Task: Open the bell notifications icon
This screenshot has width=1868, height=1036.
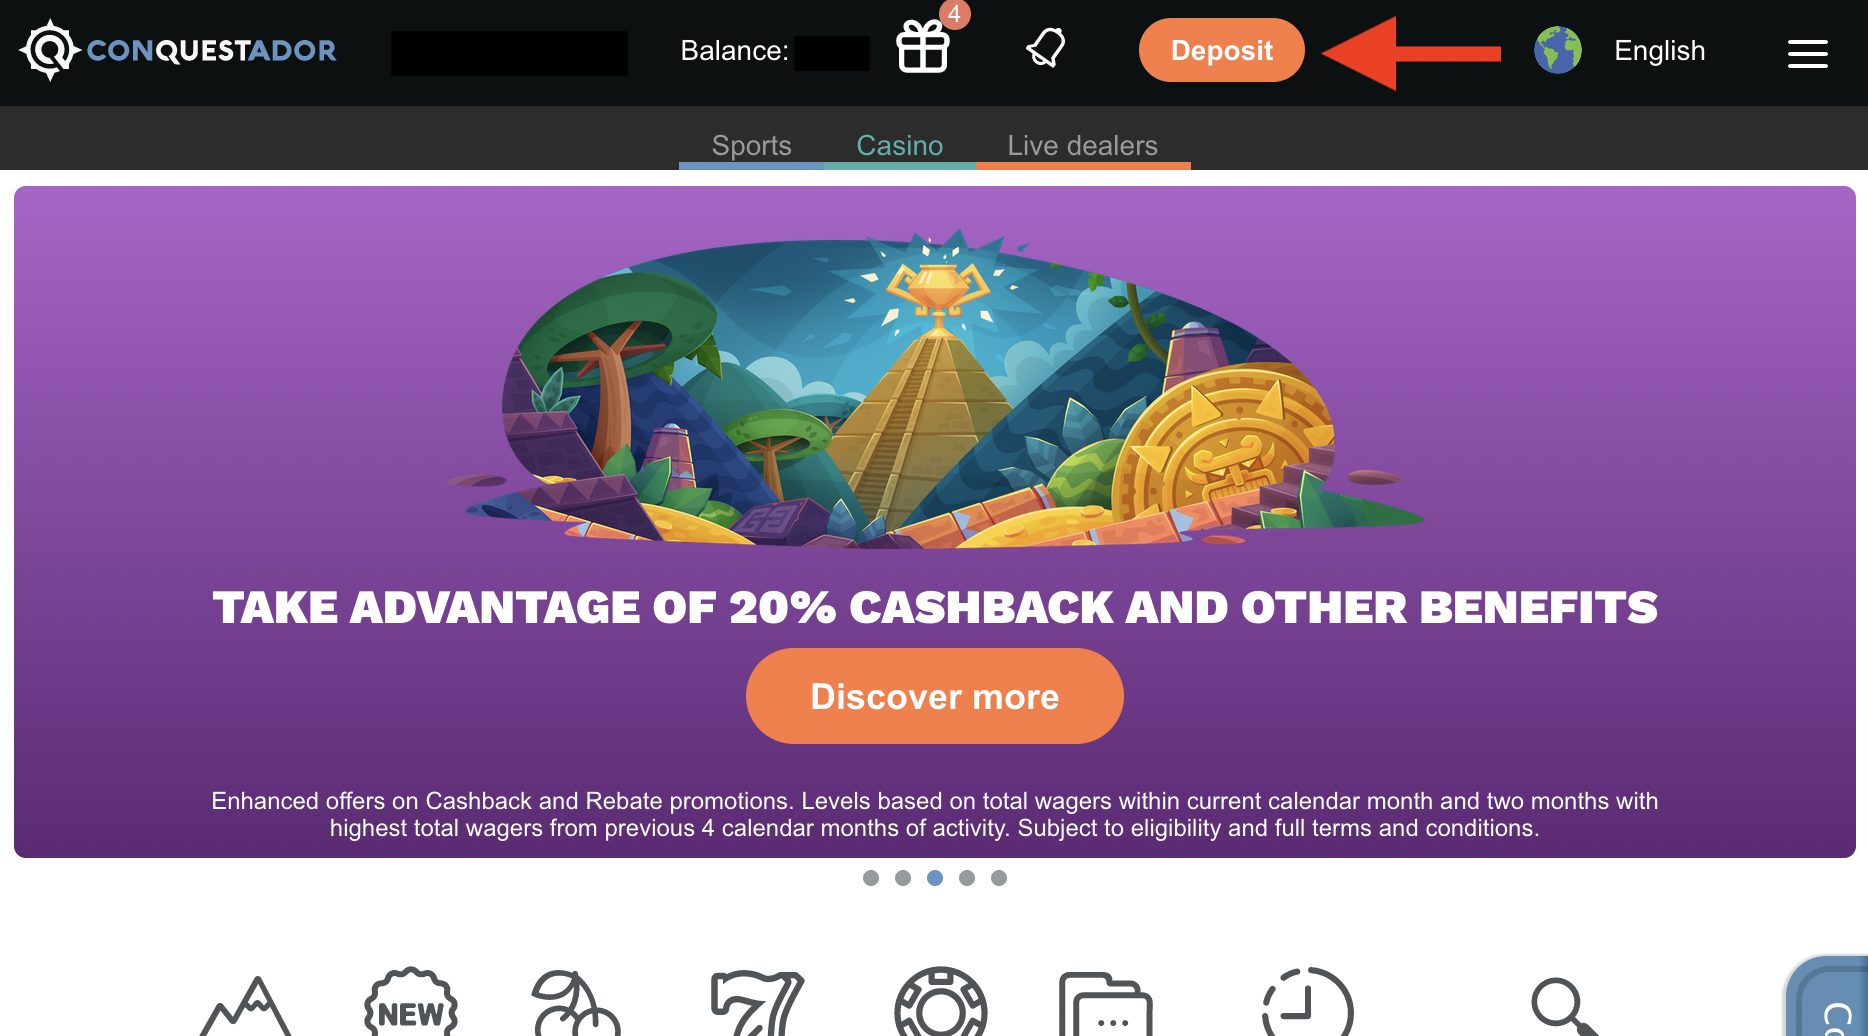Action: coord(1046,48)
